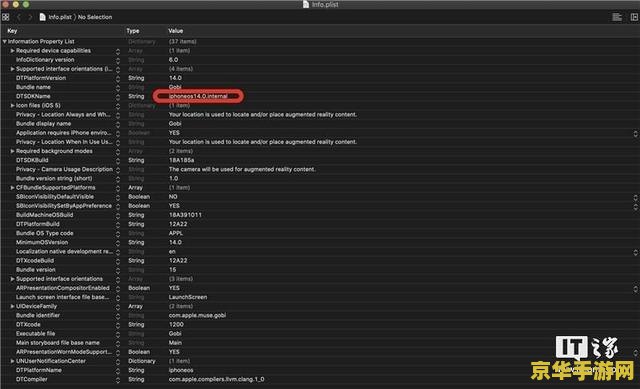640x389 pixels.
Task: Select the InfoDictionary version key
Action: coord(45,60)
